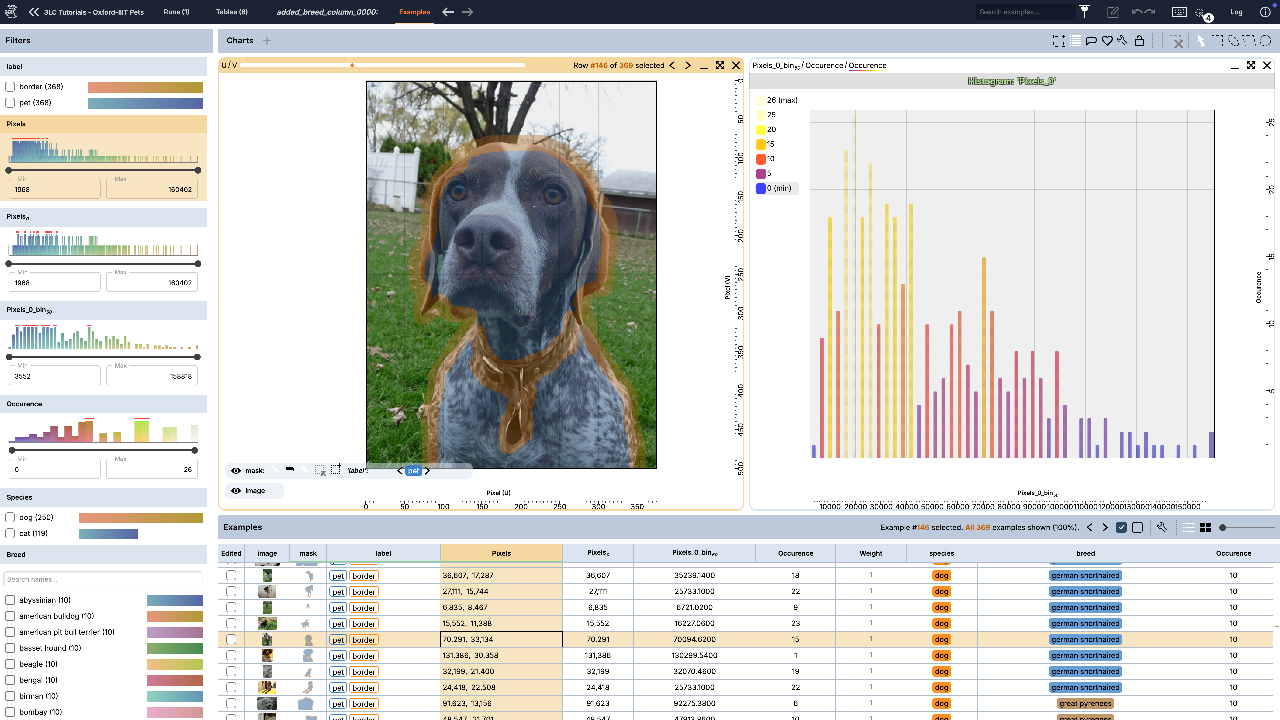Toggle image layer visibility eye
The image size is (1280, 720).
tap(236, 491)
